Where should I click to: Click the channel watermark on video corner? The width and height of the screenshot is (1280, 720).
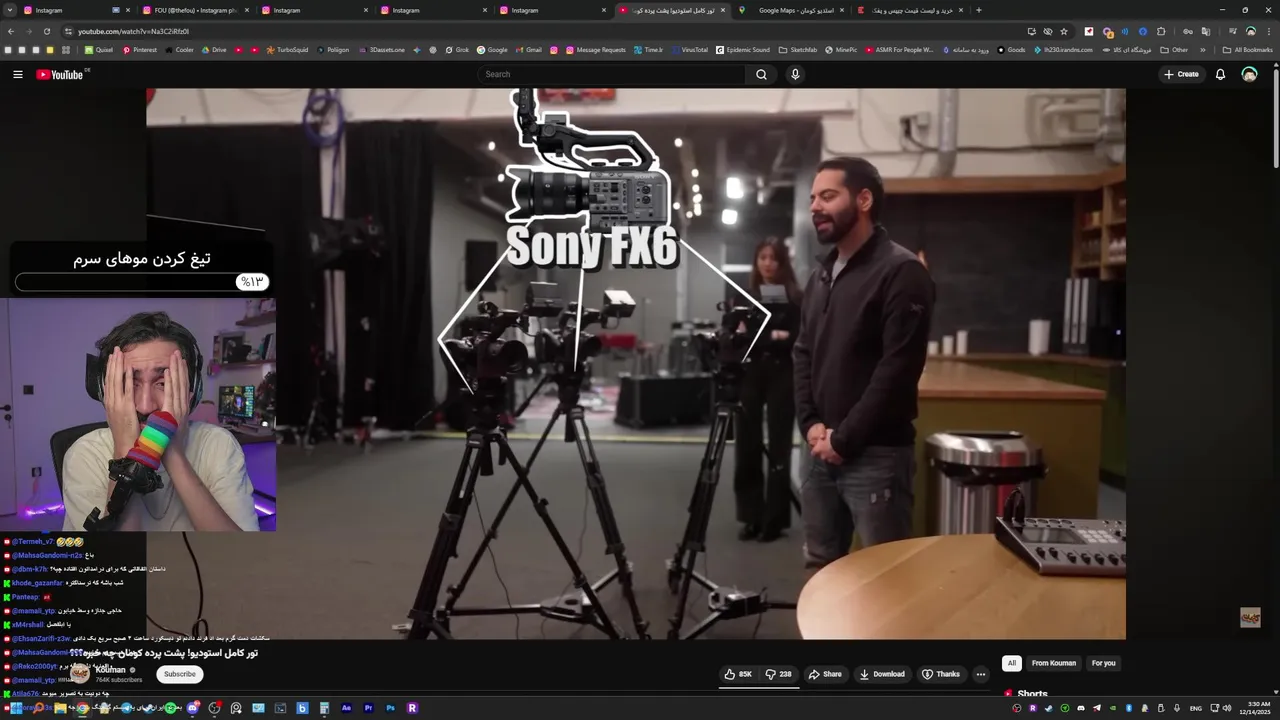pos(1250,618)
